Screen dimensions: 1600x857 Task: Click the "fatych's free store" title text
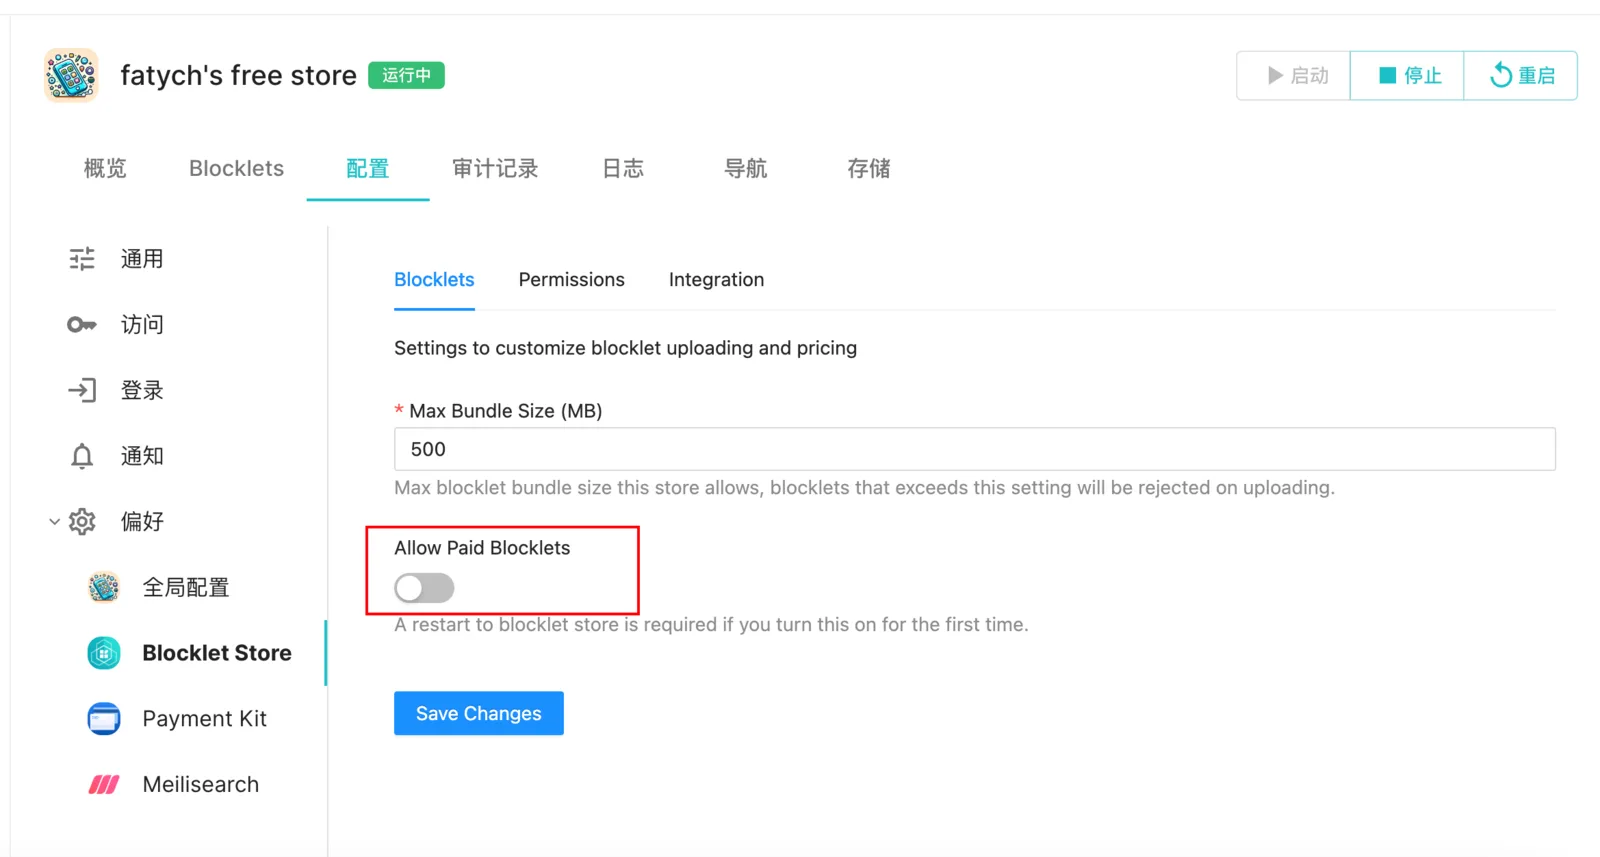click(x=238, y=76)
